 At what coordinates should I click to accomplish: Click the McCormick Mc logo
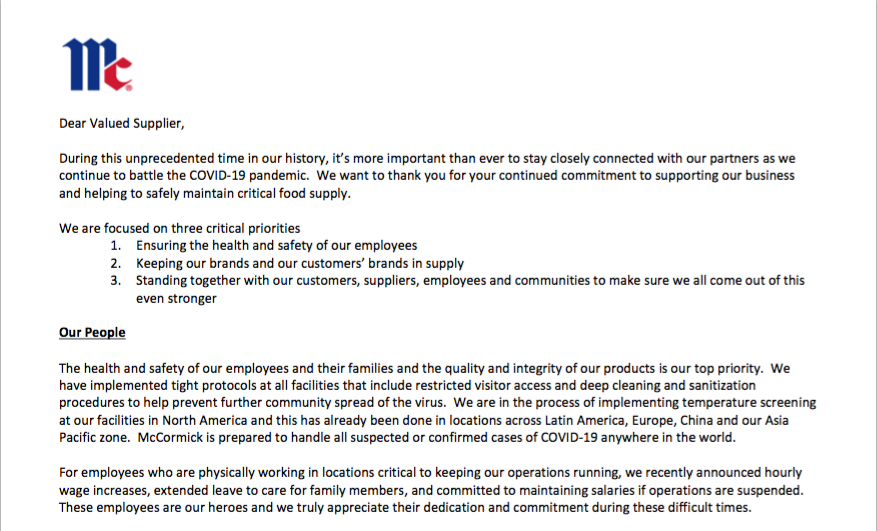point(97,64)
